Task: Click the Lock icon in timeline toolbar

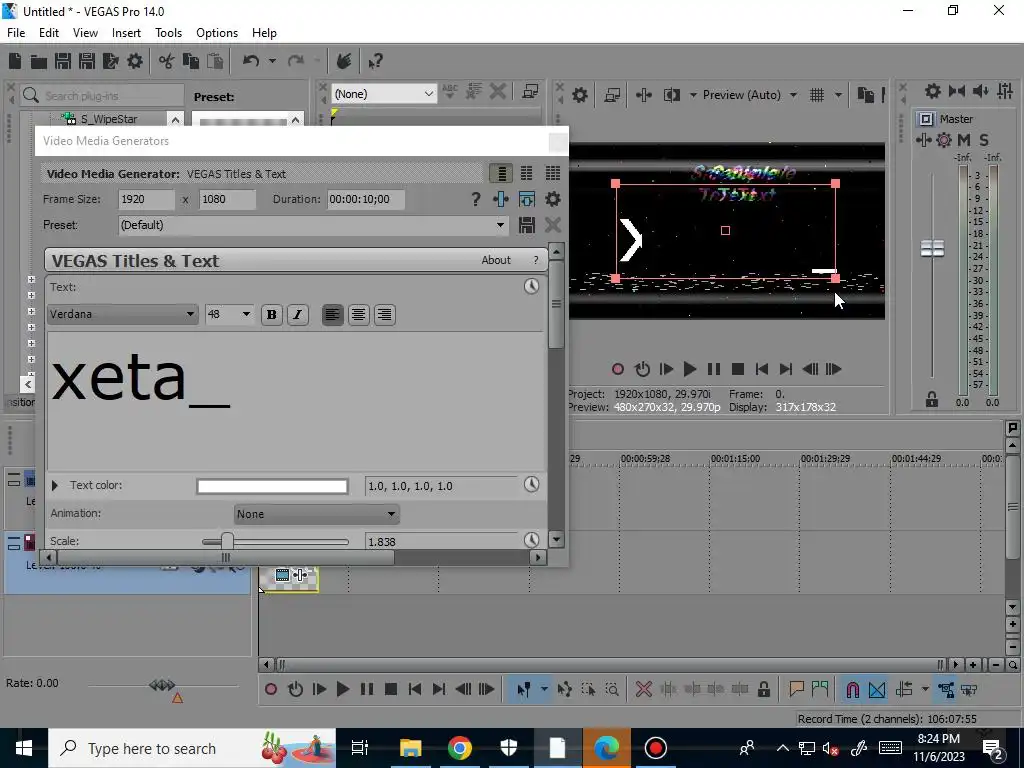Action: pyautogui.click(x=763, y=689)
